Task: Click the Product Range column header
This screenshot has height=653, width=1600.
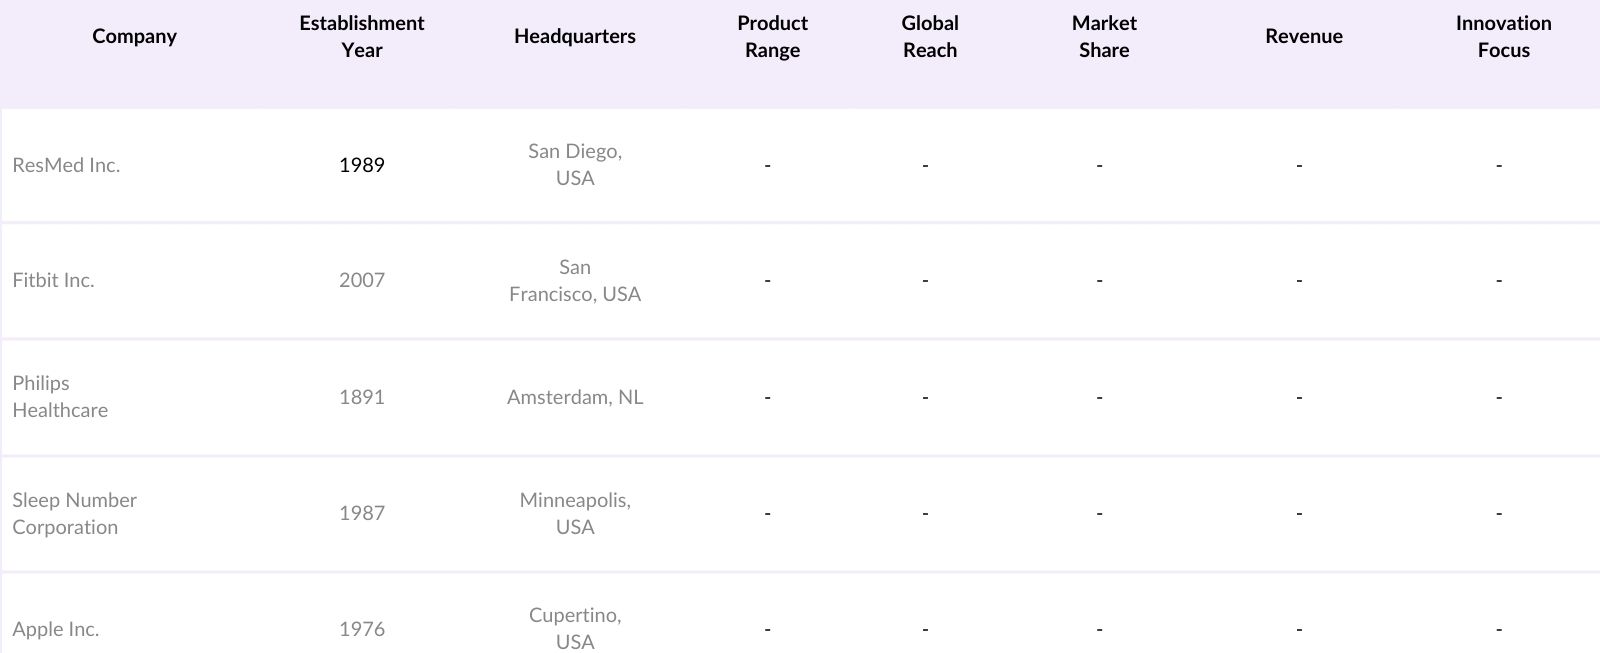Action: (772, 36)
